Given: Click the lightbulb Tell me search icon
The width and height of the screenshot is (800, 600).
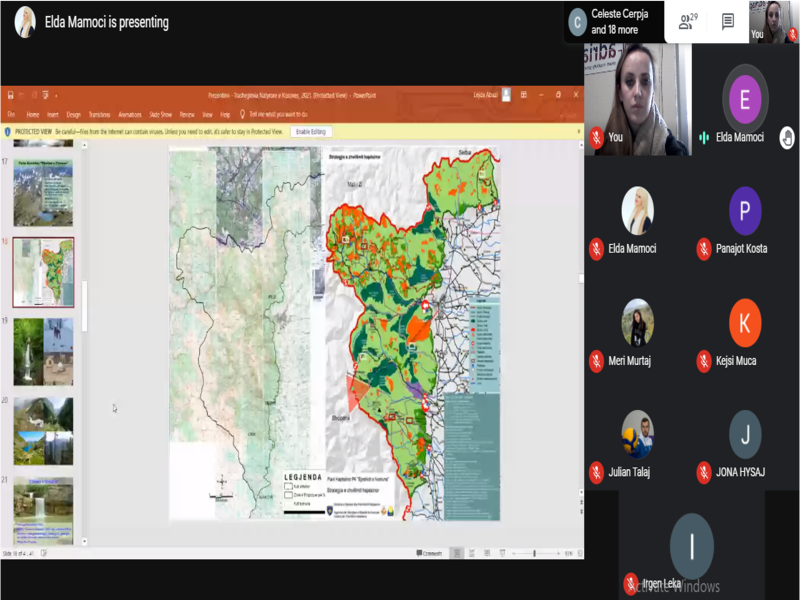Looking at the screenshot, I should point(242,114).
